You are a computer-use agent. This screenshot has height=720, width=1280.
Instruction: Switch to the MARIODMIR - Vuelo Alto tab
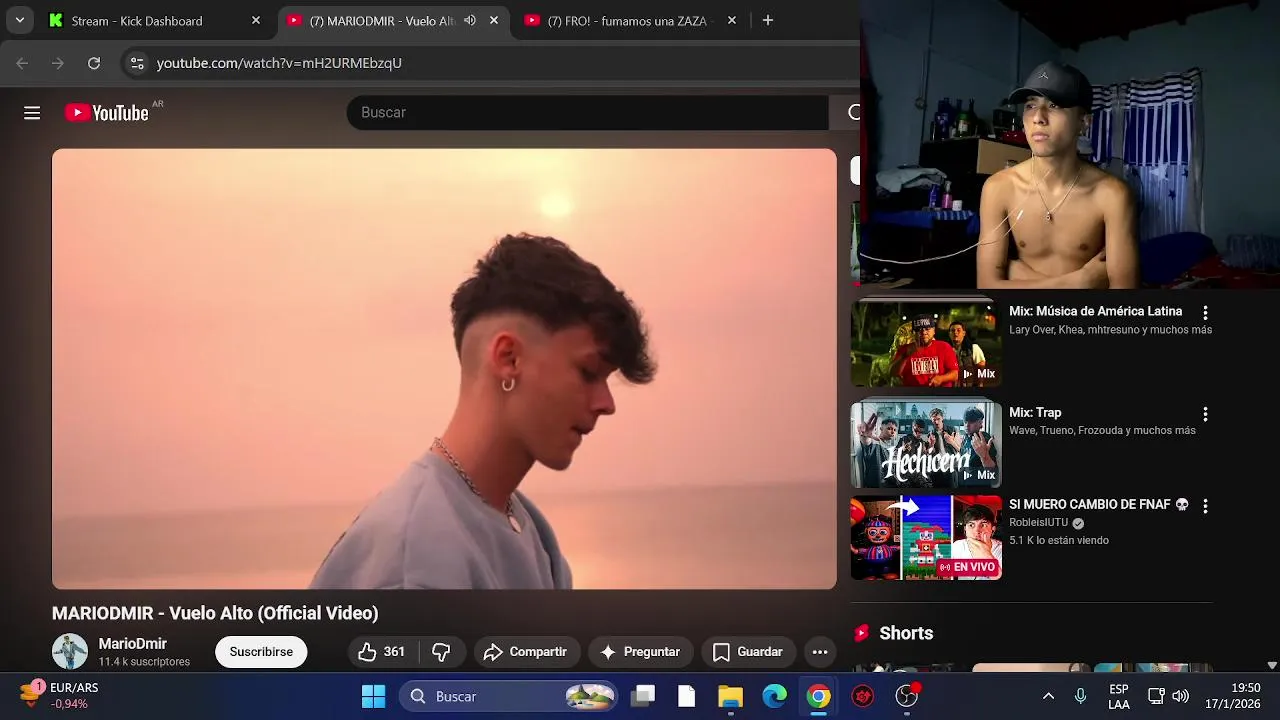point(382,20)
